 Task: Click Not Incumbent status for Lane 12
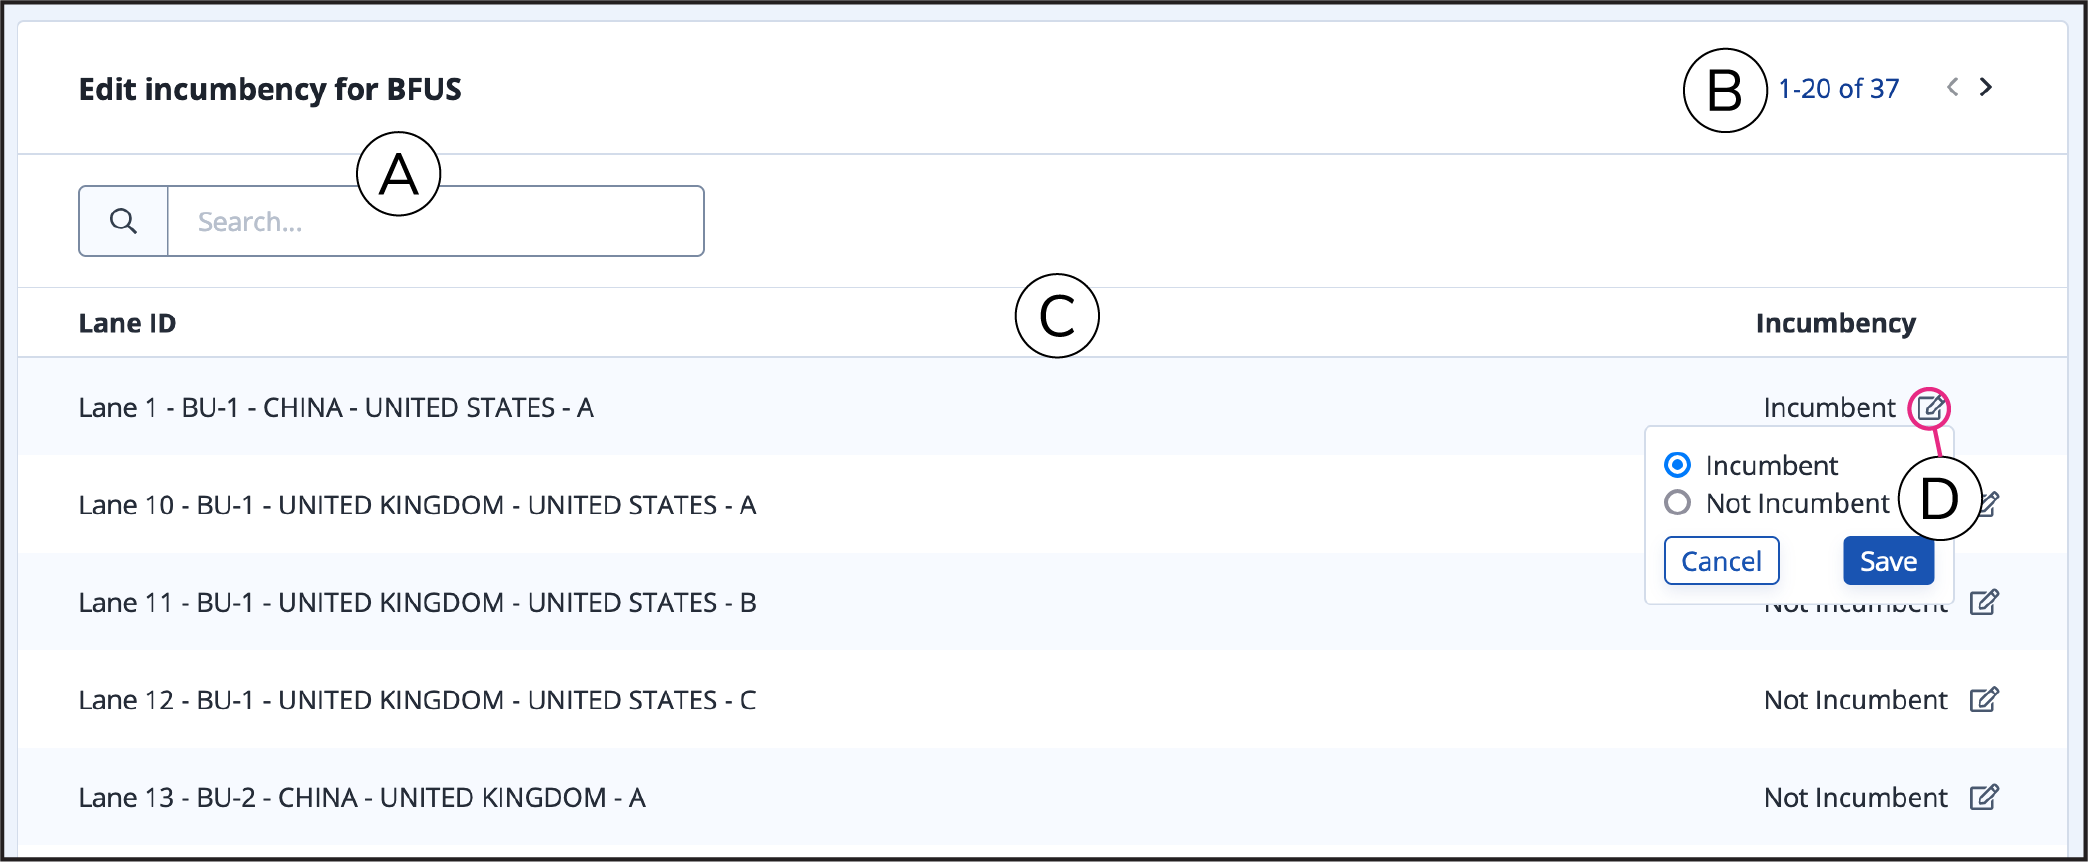pos(1855,700)
